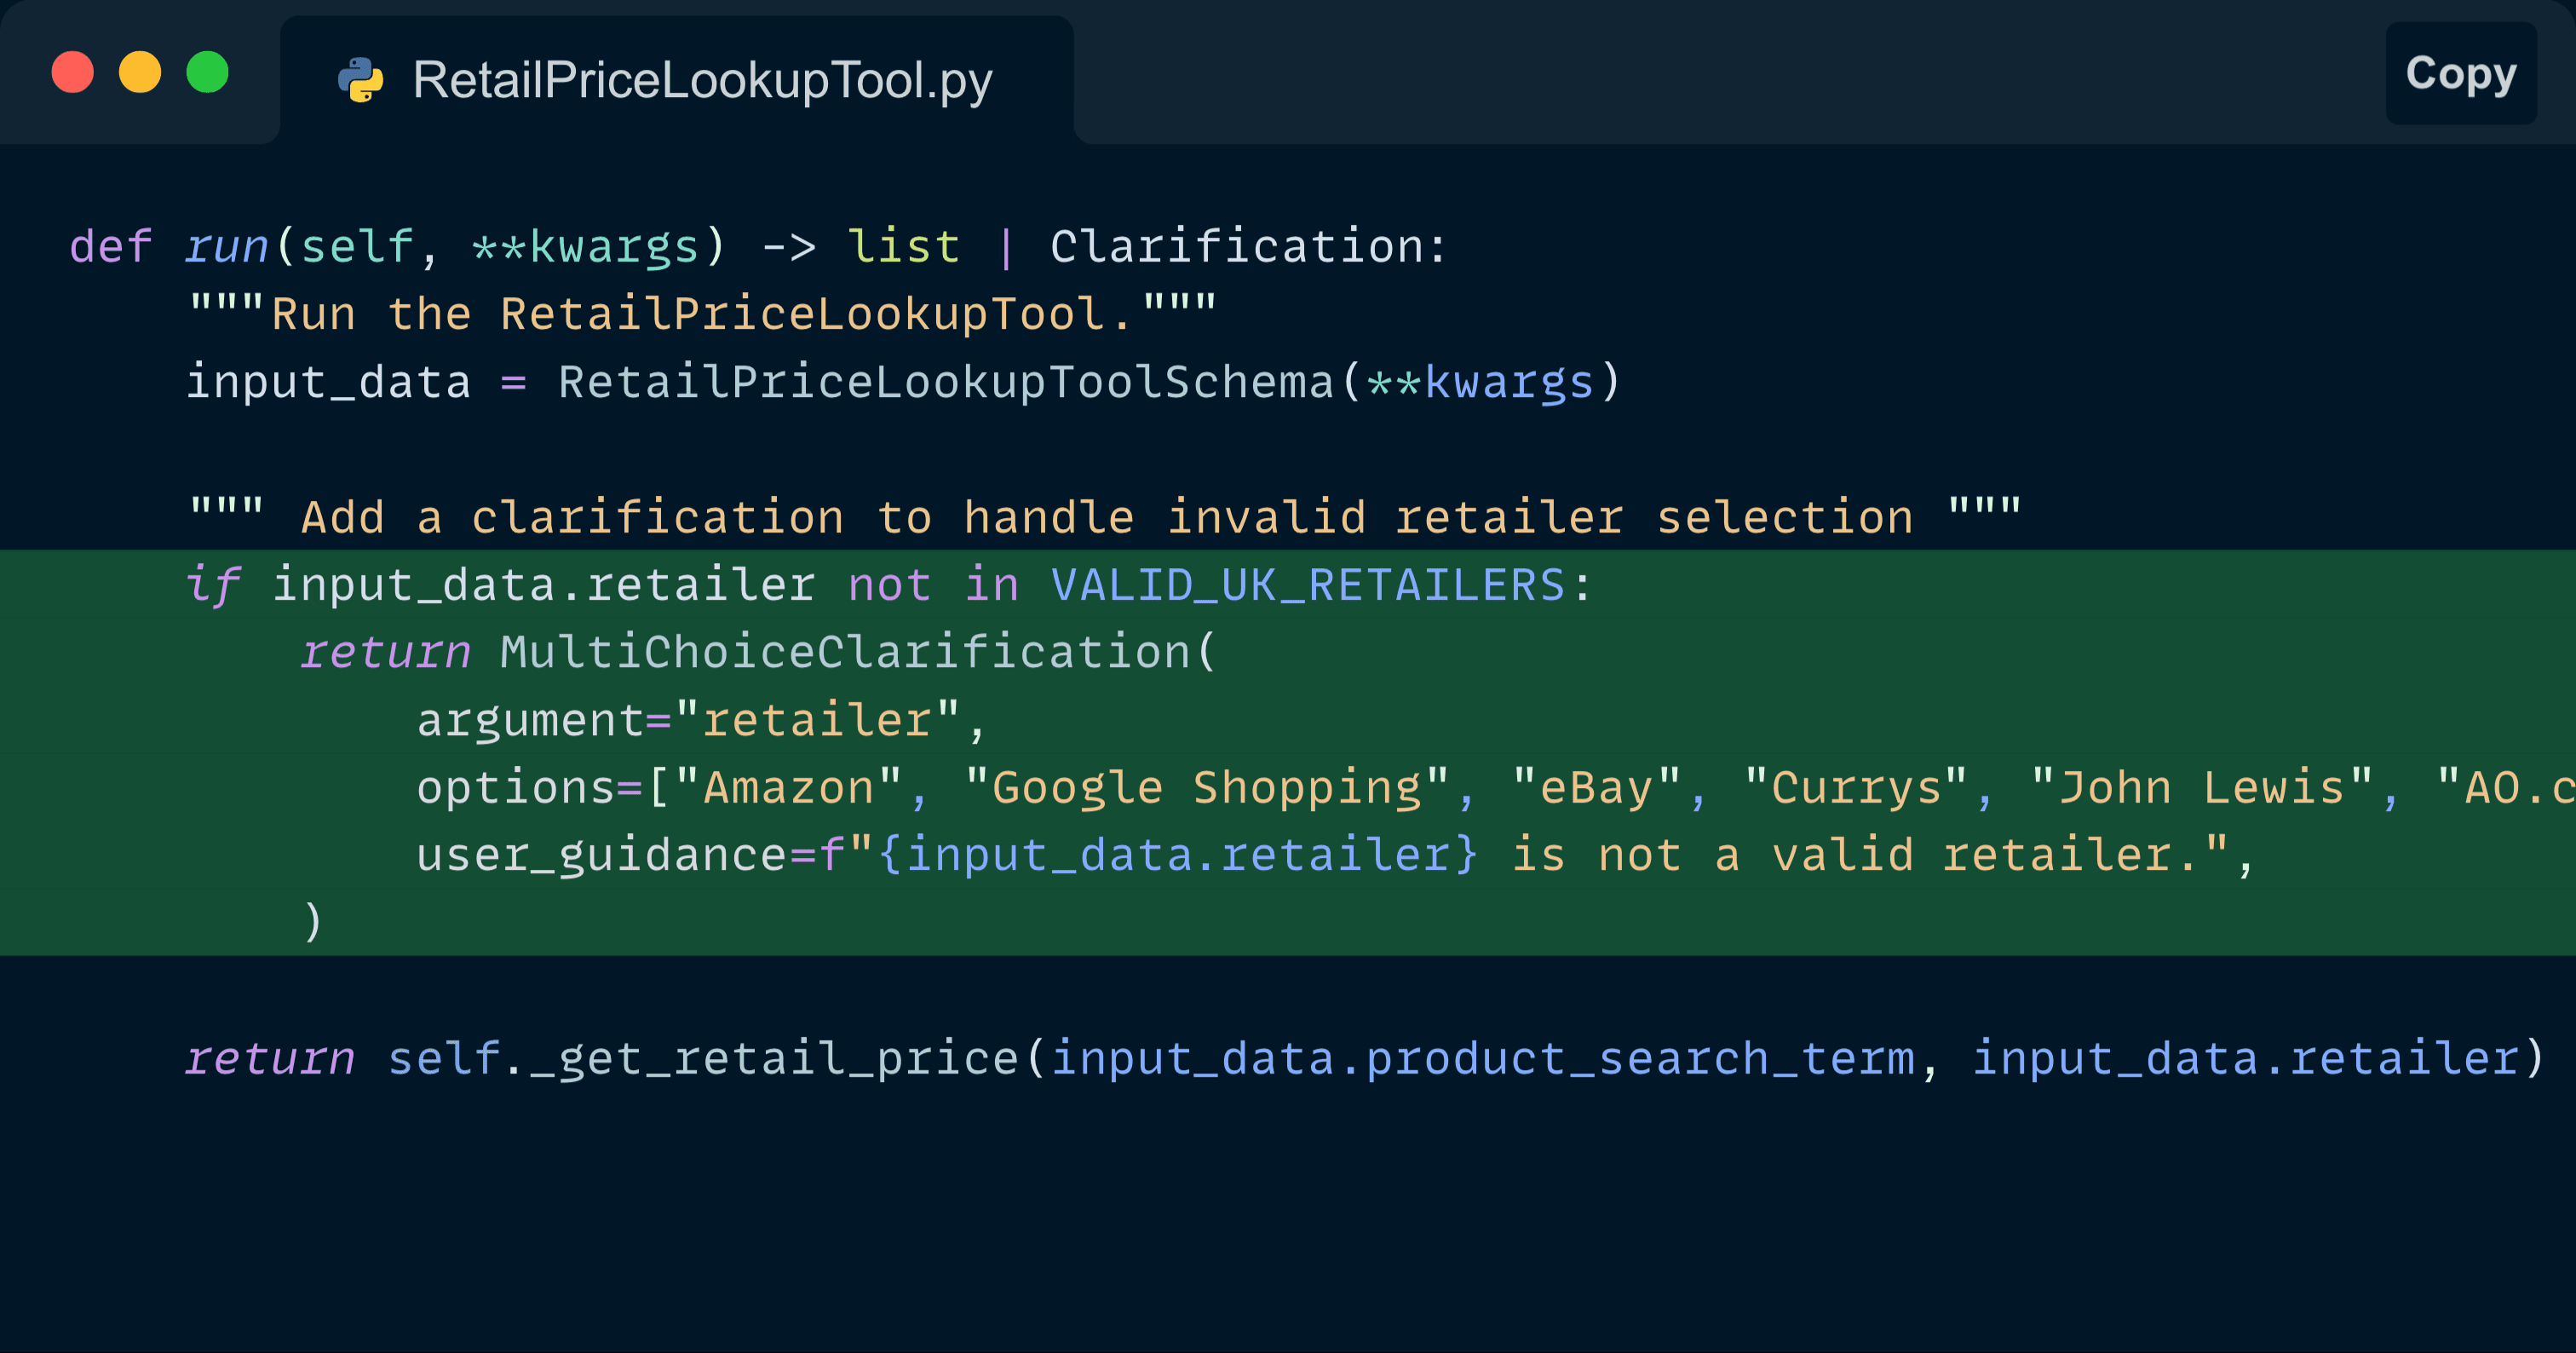This screenshot has width=2576, height=1353.
Task: Click the red close window dot
Action: [73, 72]
